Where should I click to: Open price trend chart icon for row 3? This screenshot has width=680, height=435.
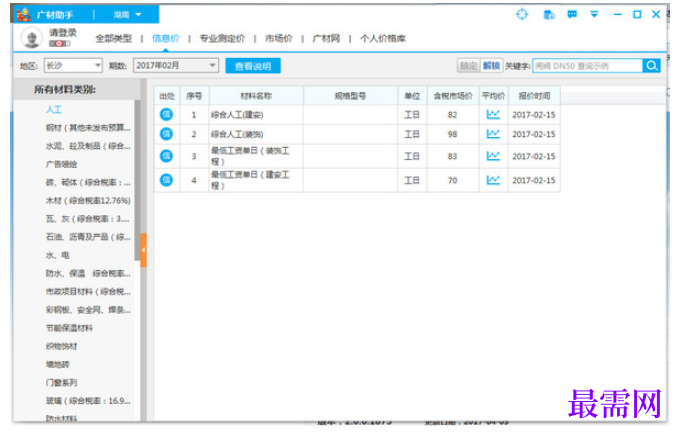click(493, 156)
